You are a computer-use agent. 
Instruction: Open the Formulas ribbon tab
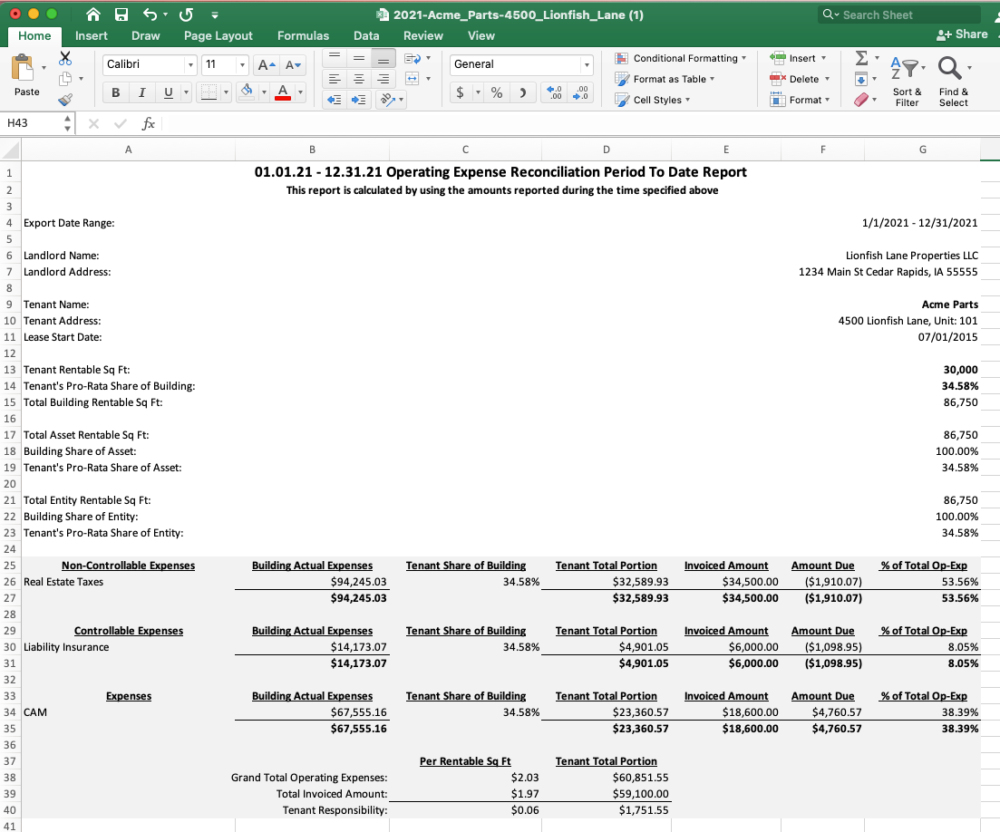303,35
